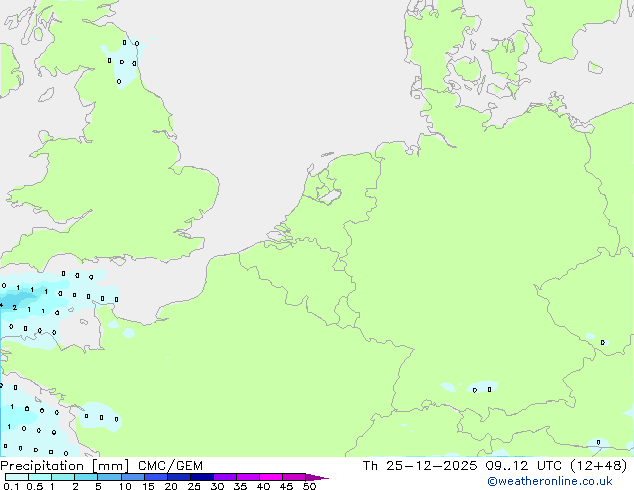Screen dimensions: 634x490
Task: Click the tiny rain cell near right edge
Action: (602, 342)
